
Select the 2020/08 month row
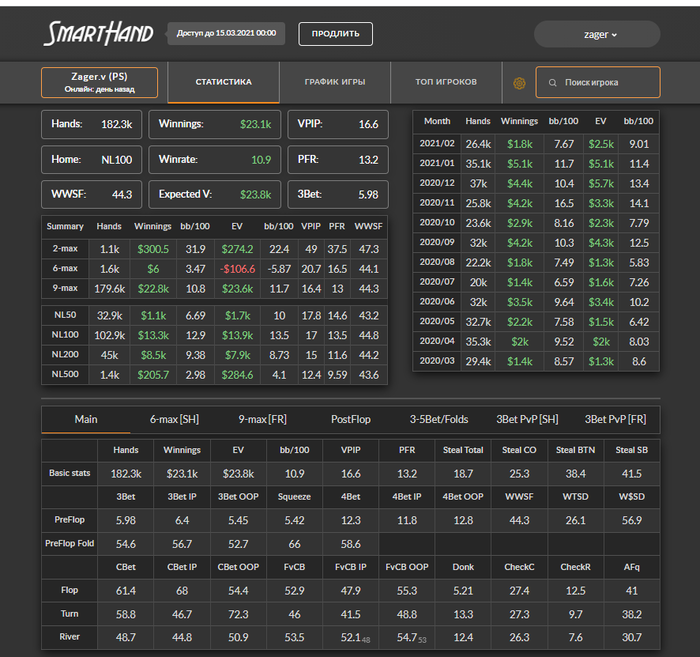(x=536, y=262)
